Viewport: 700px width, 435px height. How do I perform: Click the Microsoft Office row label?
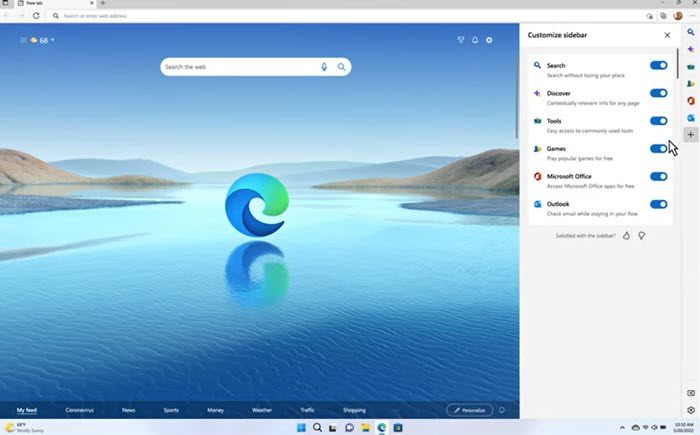pyautogui.click(x=569, y=176)
